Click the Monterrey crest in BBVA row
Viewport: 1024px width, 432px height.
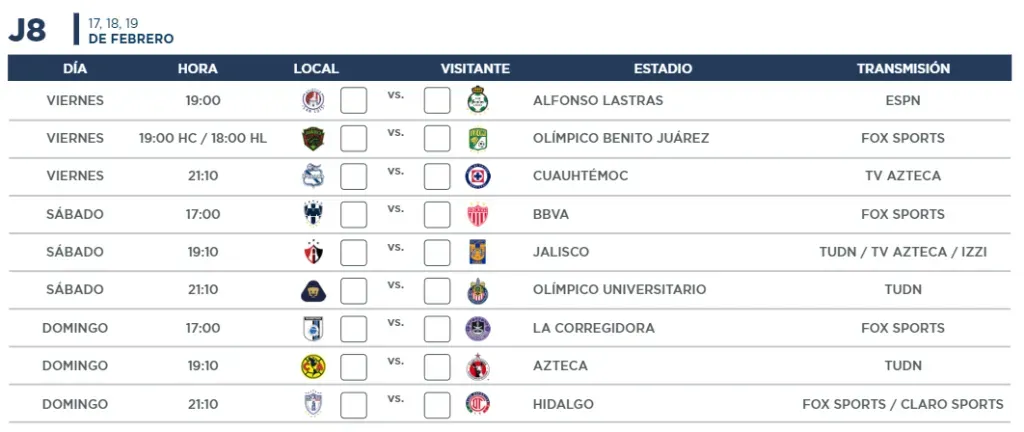pos(313,214)
